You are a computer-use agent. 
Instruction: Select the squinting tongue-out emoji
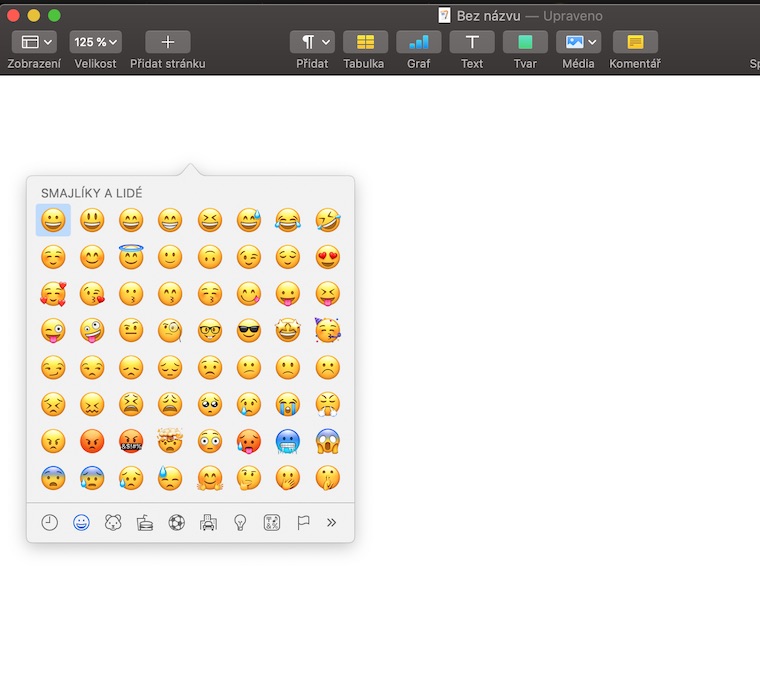pyautogui.click(x=328, y=294)
